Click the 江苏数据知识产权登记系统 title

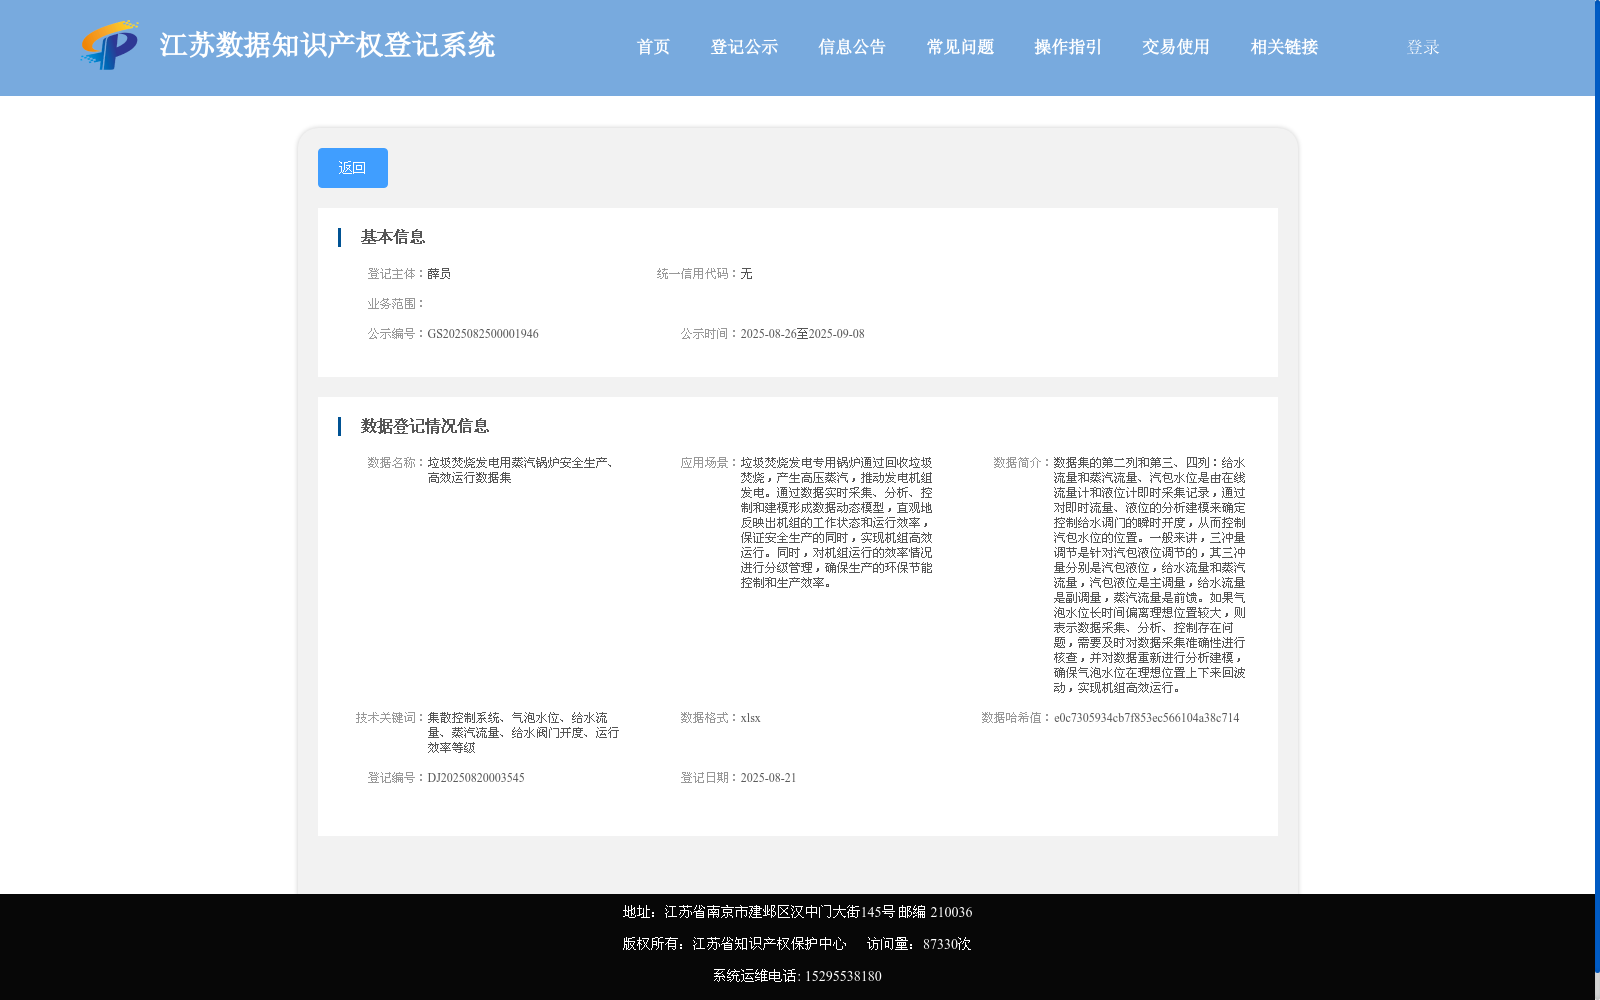click(x=327, y=45)
